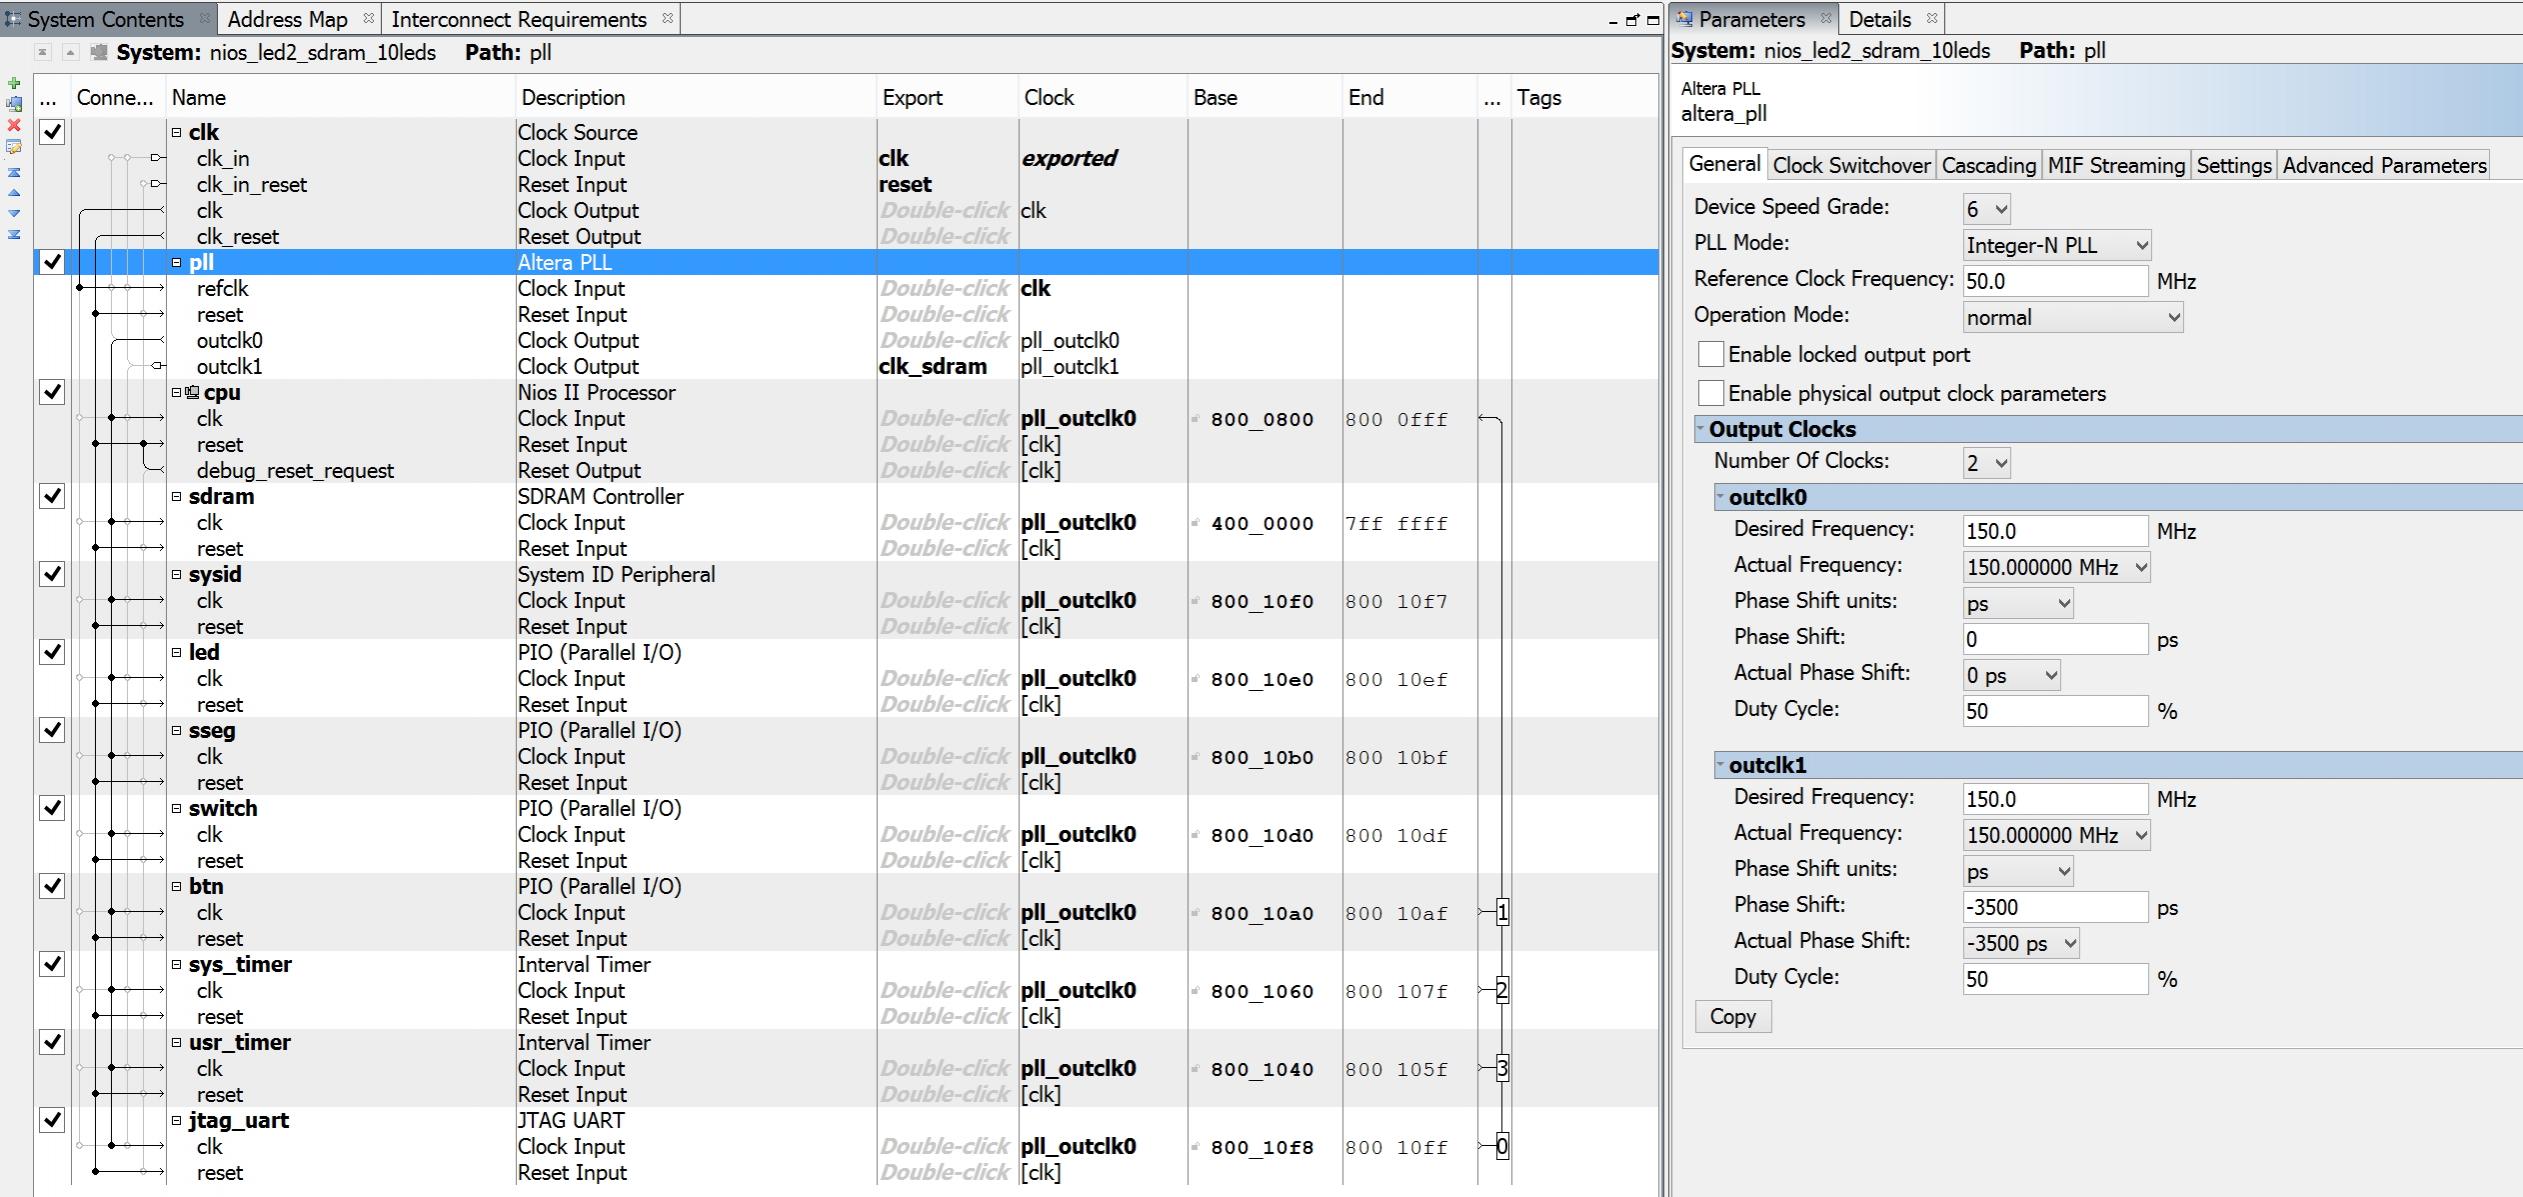Click the move down blue triangle icon
This screenshot has width=2523, height=1197.
pyautogui.click(x=14, y=213)
